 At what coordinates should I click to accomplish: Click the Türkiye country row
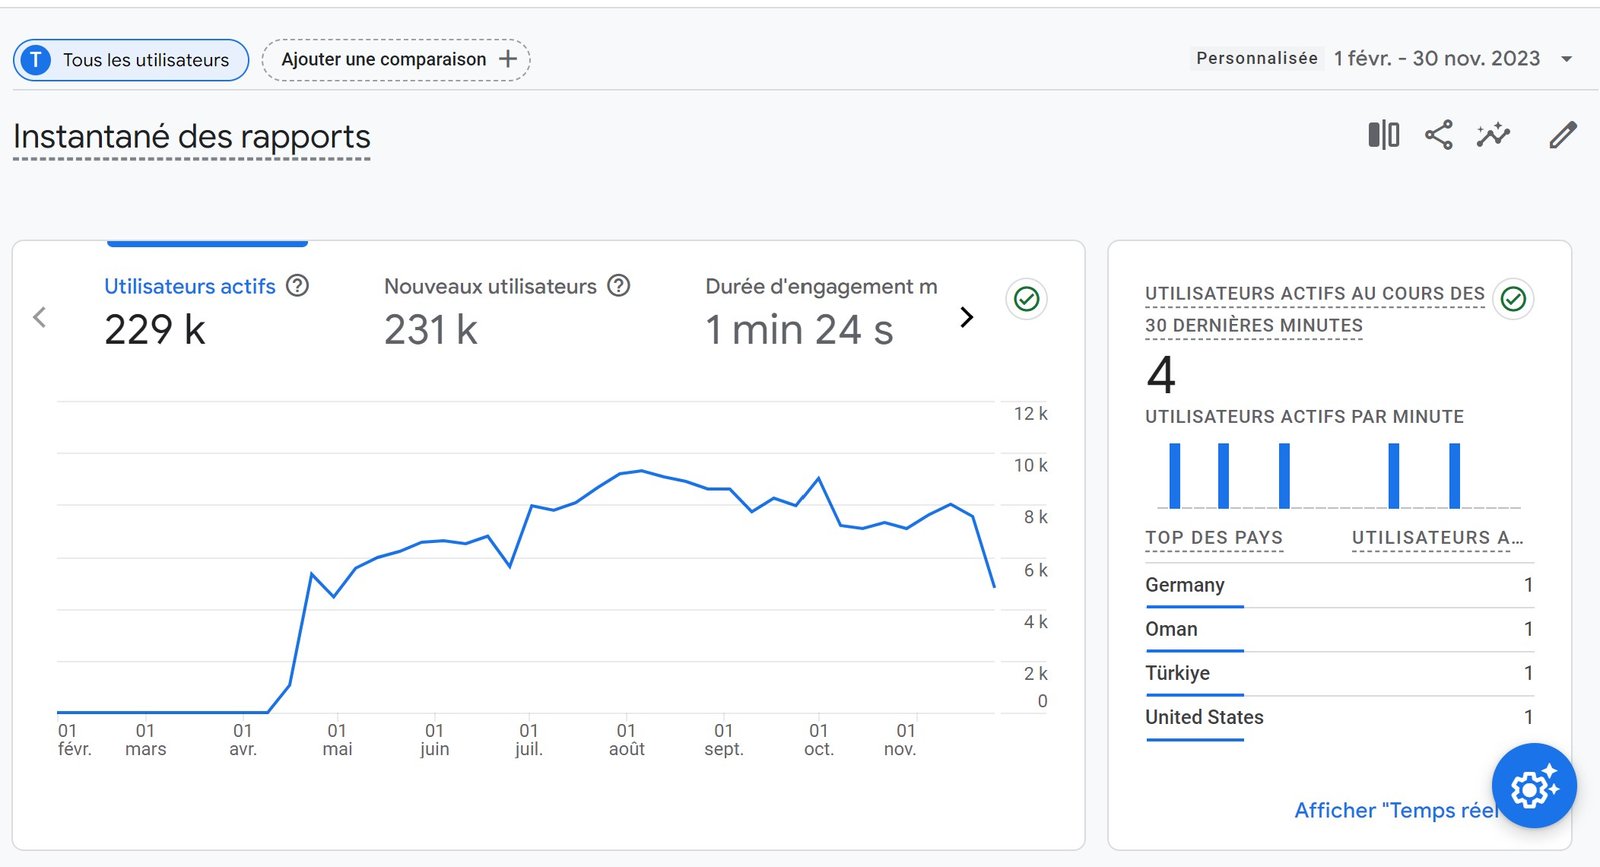click(x=1339, y=673)
